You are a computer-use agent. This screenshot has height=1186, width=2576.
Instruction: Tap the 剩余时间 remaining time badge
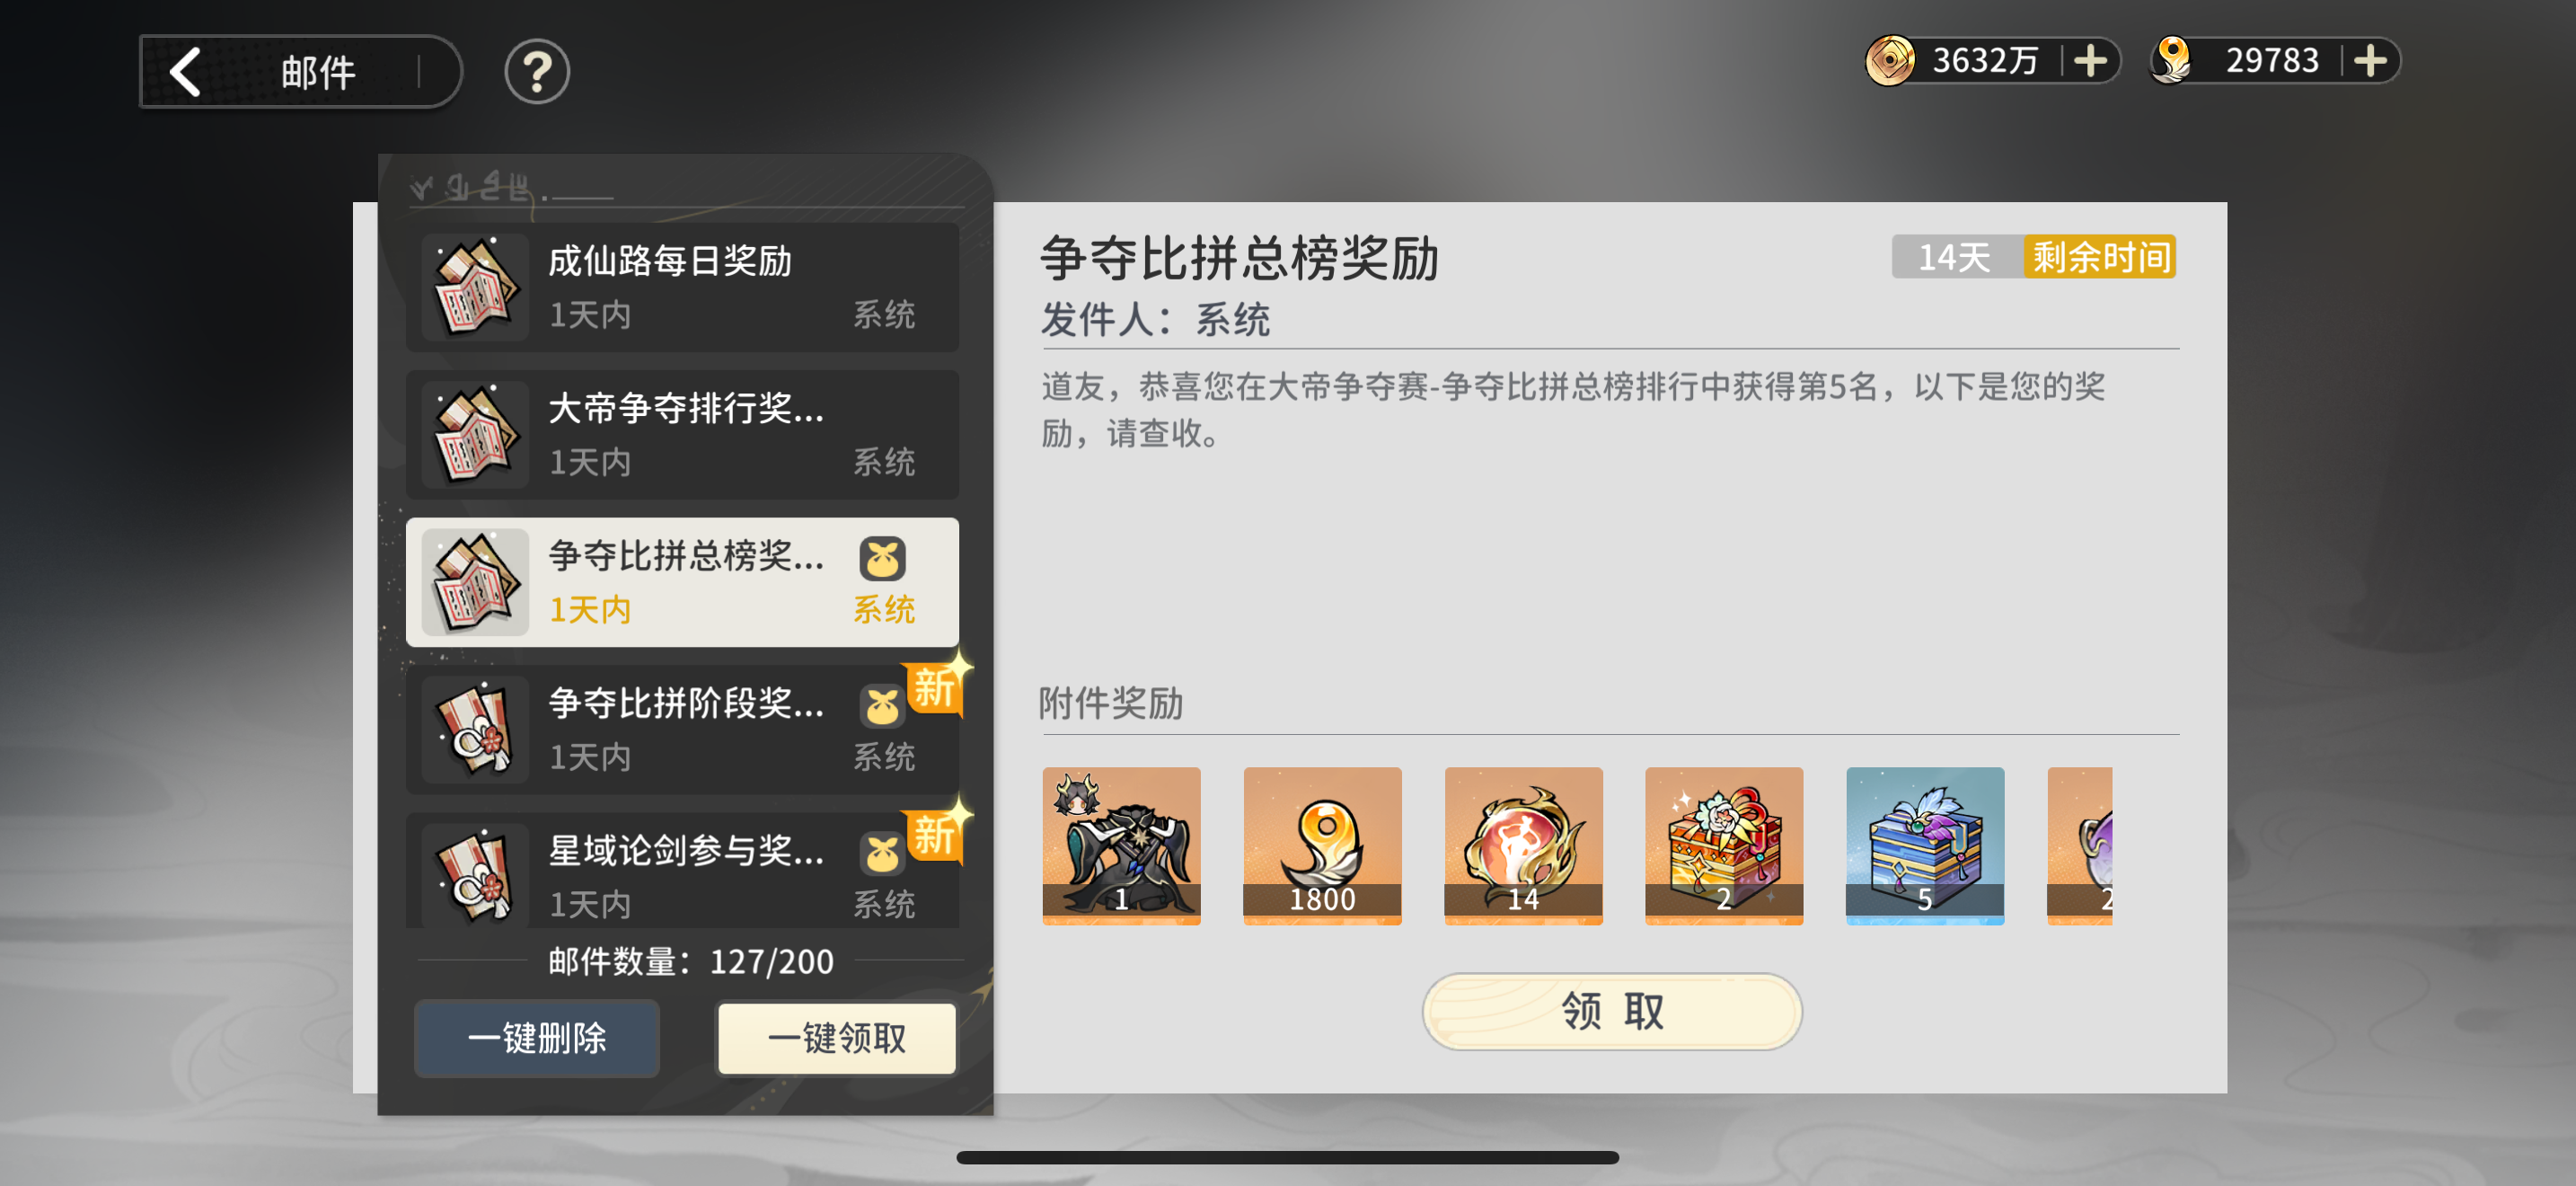pos(2100,257)
